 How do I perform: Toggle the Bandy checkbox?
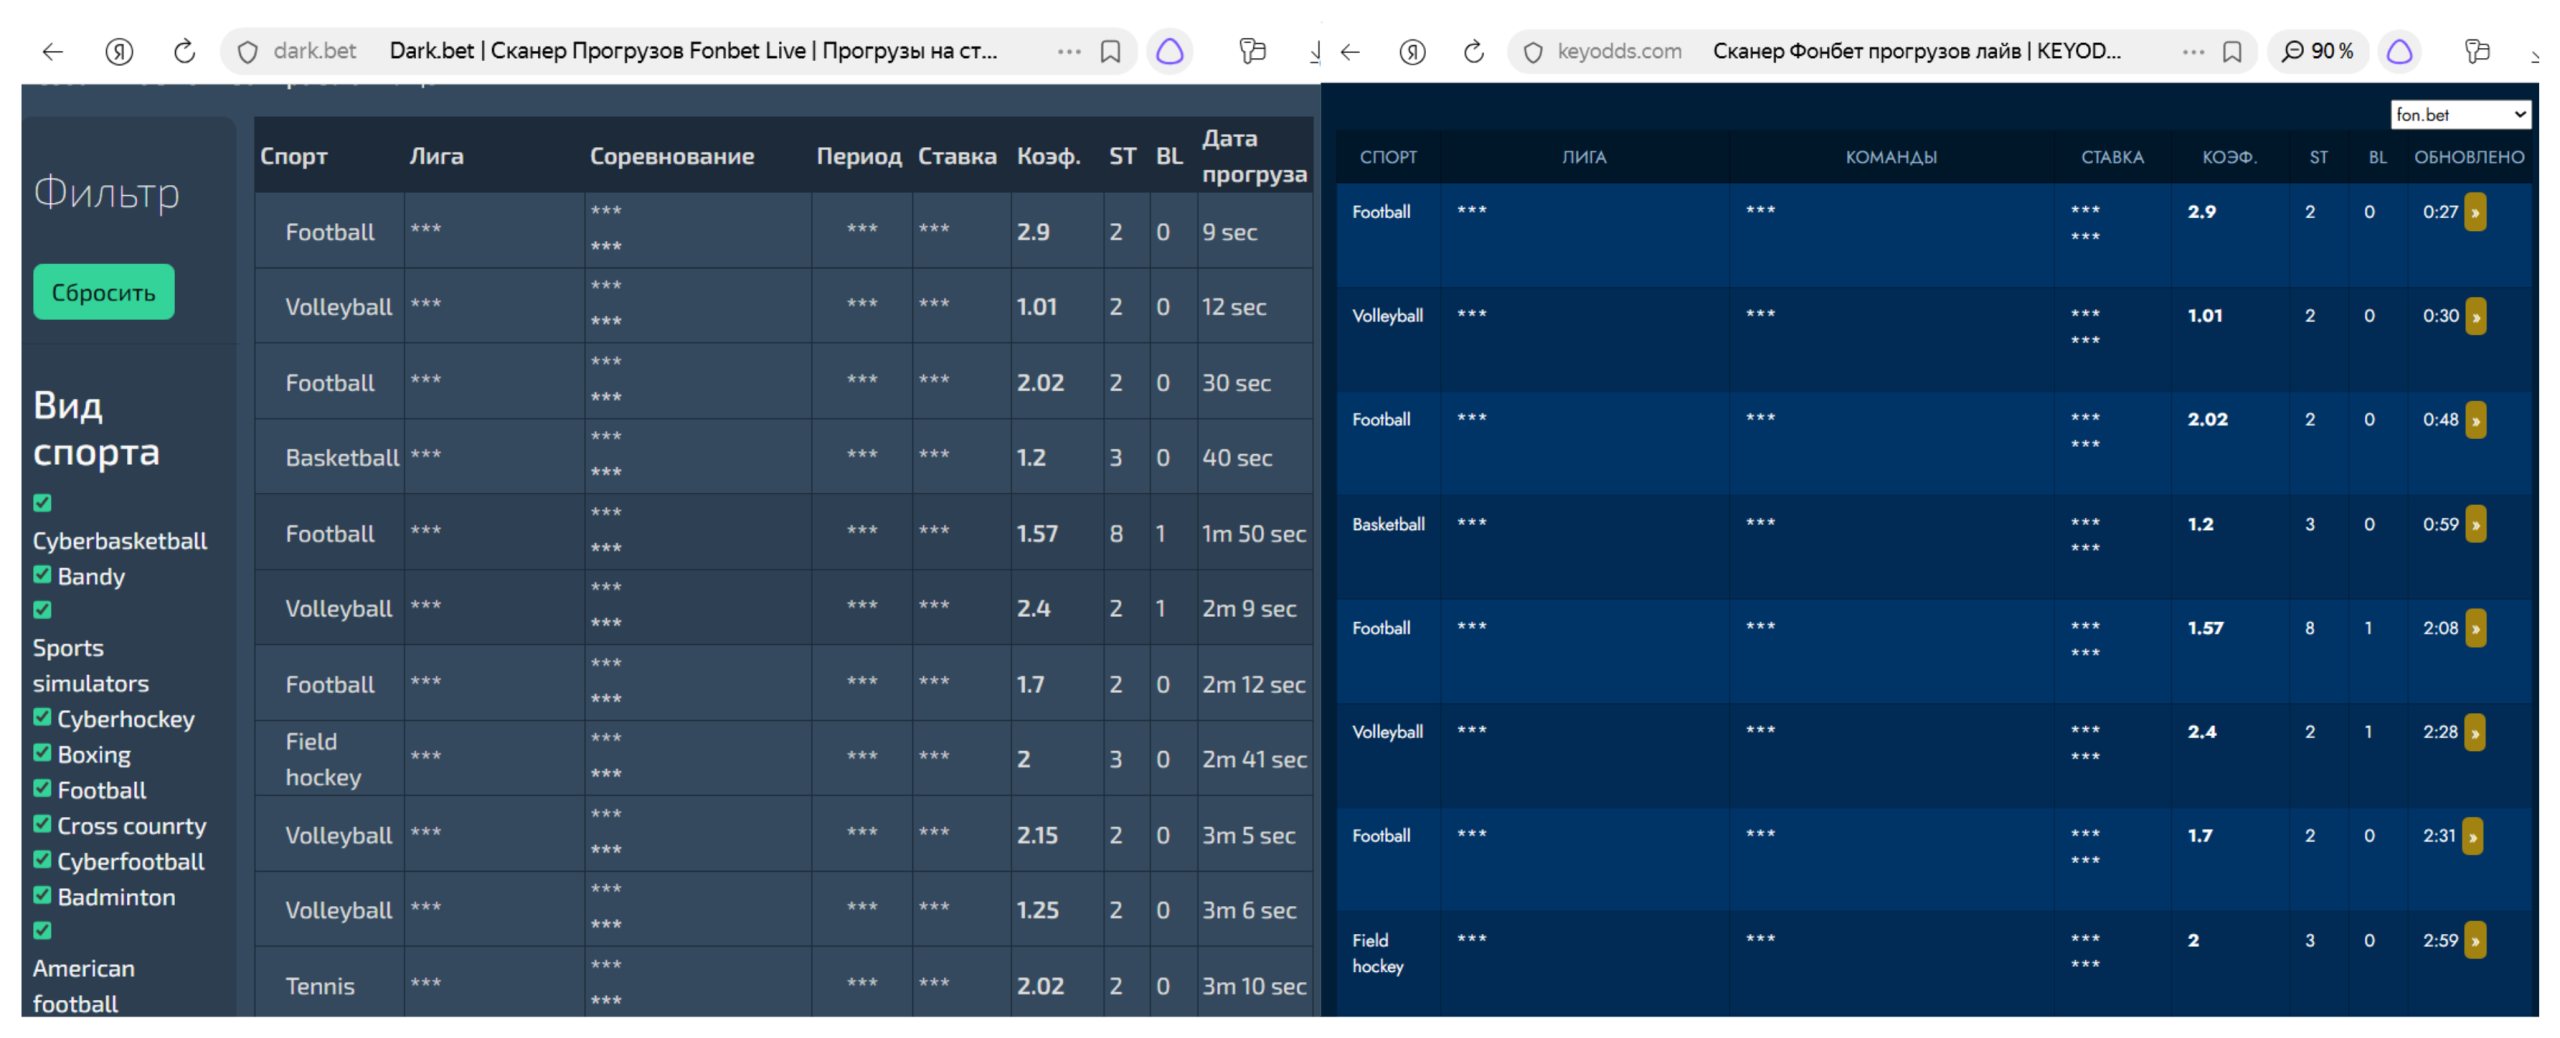42,574
